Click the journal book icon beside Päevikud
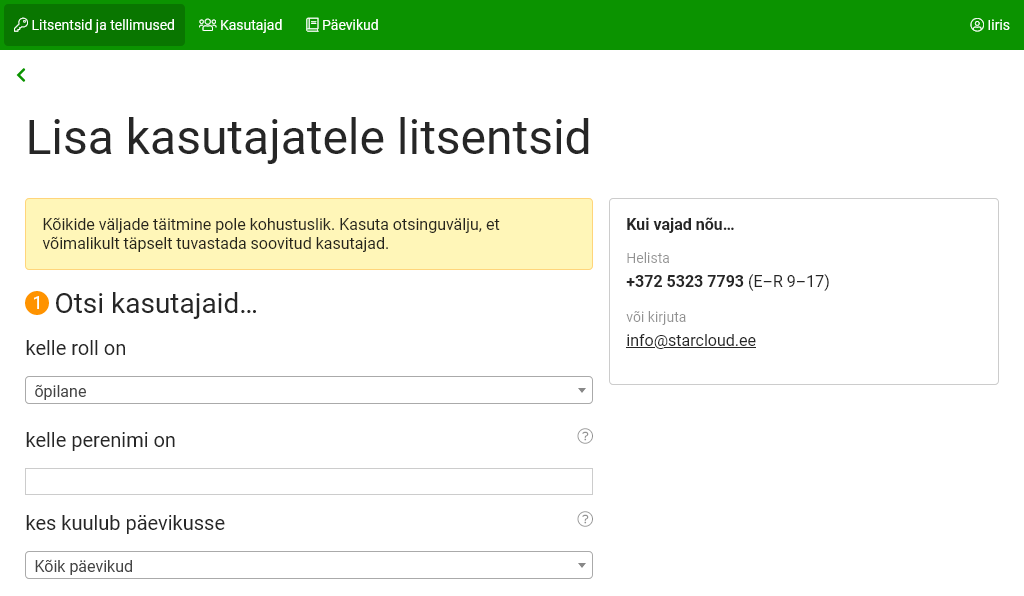 pos(312,25)
